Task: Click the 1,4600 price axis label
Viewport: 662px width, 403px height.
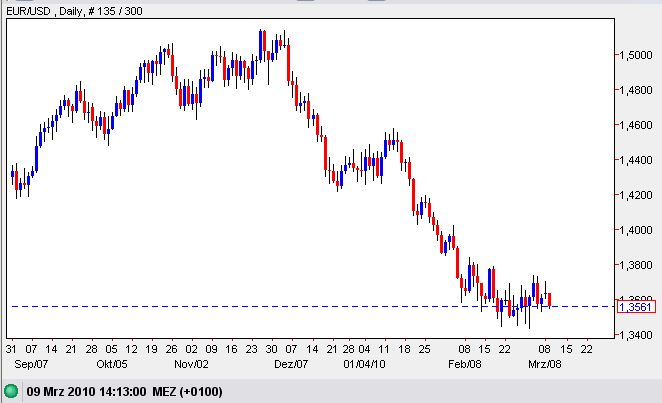Action: (x=636, y=125)
